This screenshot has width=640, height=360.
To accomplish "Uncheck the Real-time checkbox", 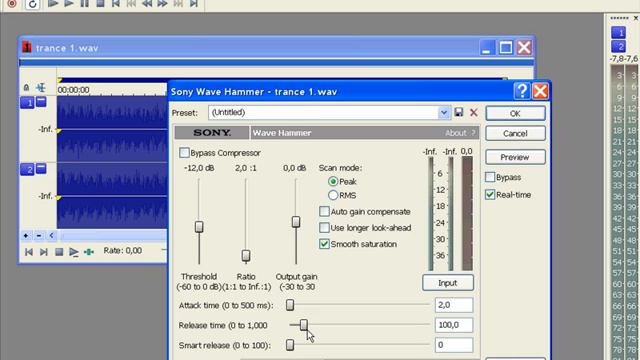I will pyautogui.click(x=490, y=195).
